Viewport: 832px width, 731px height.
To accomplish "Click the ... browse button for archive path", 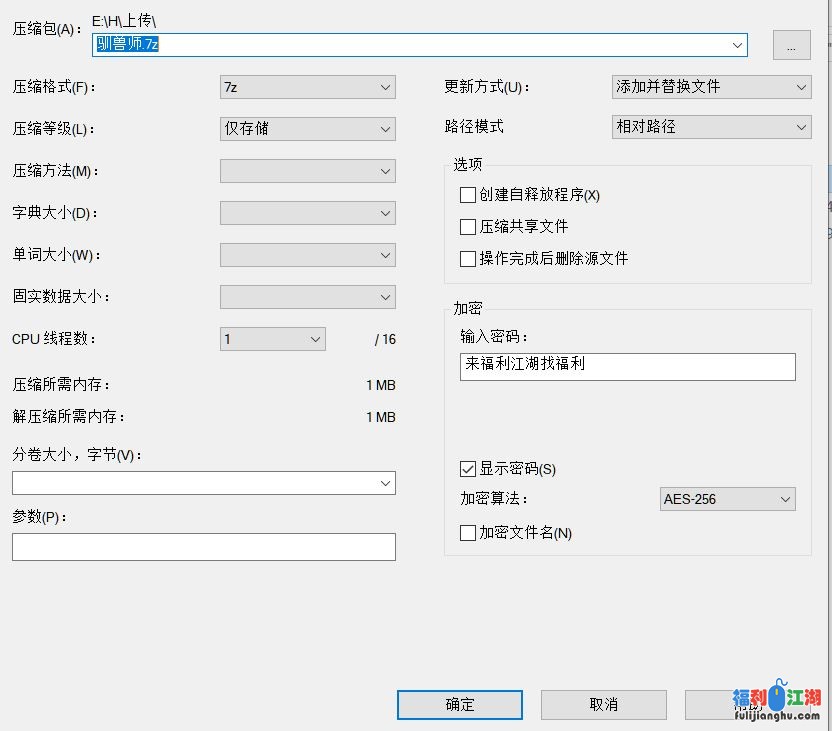I will click(791, 44).
